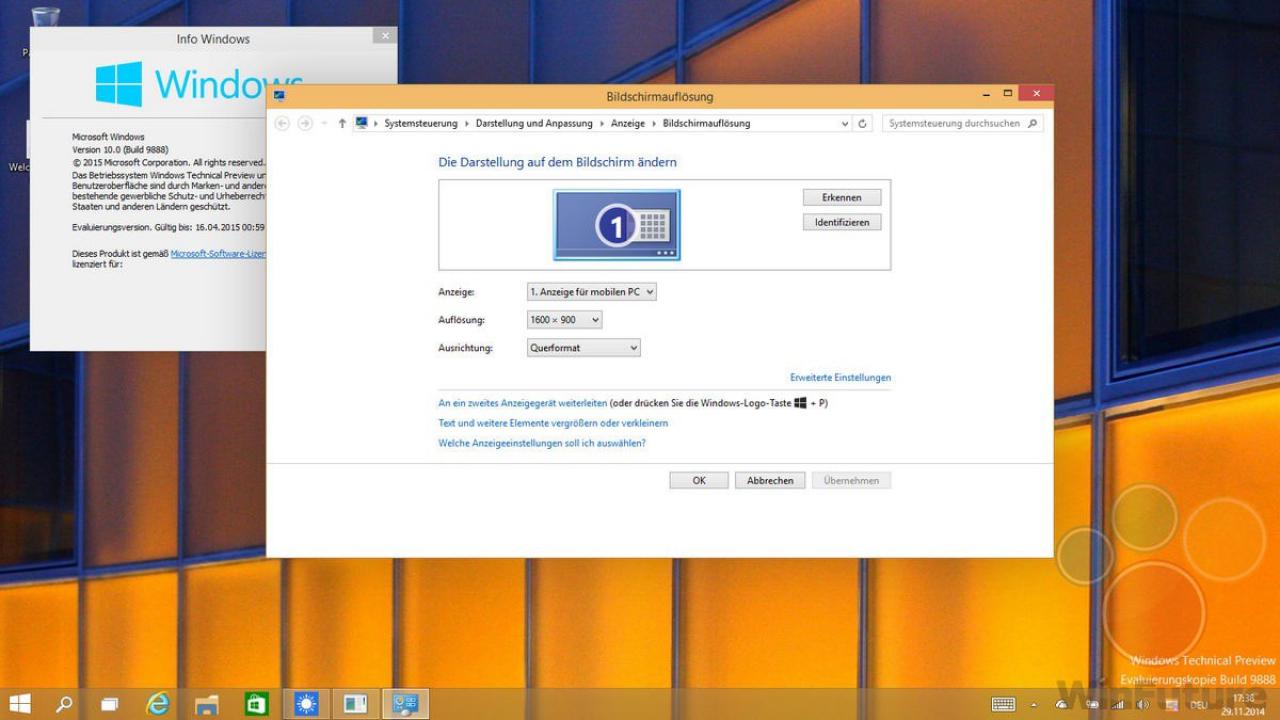Minimize the Bildschirmauflösung window
Screen dimensions: 1280x720
(985, 94)
